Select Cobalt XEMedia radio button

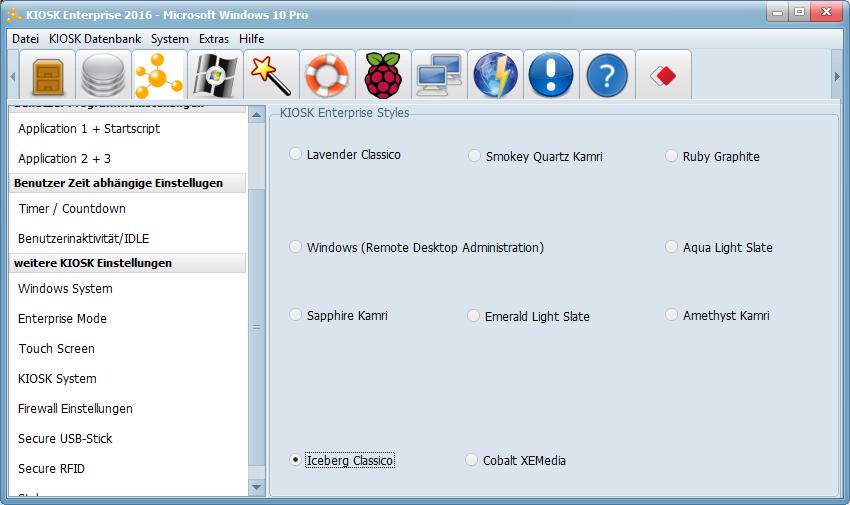(472, 460)
